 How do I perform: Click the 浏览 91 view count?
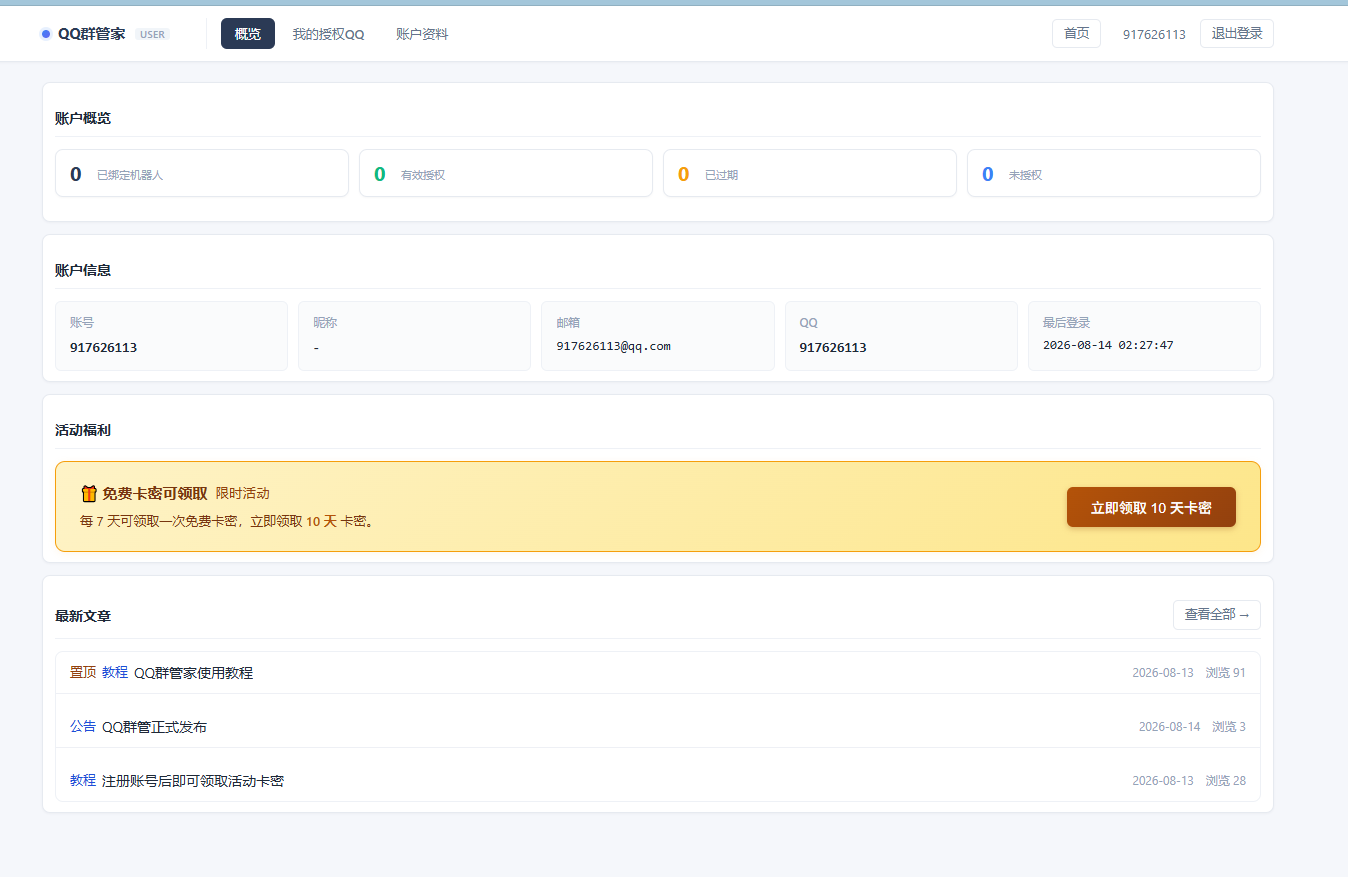point(1226,673)
